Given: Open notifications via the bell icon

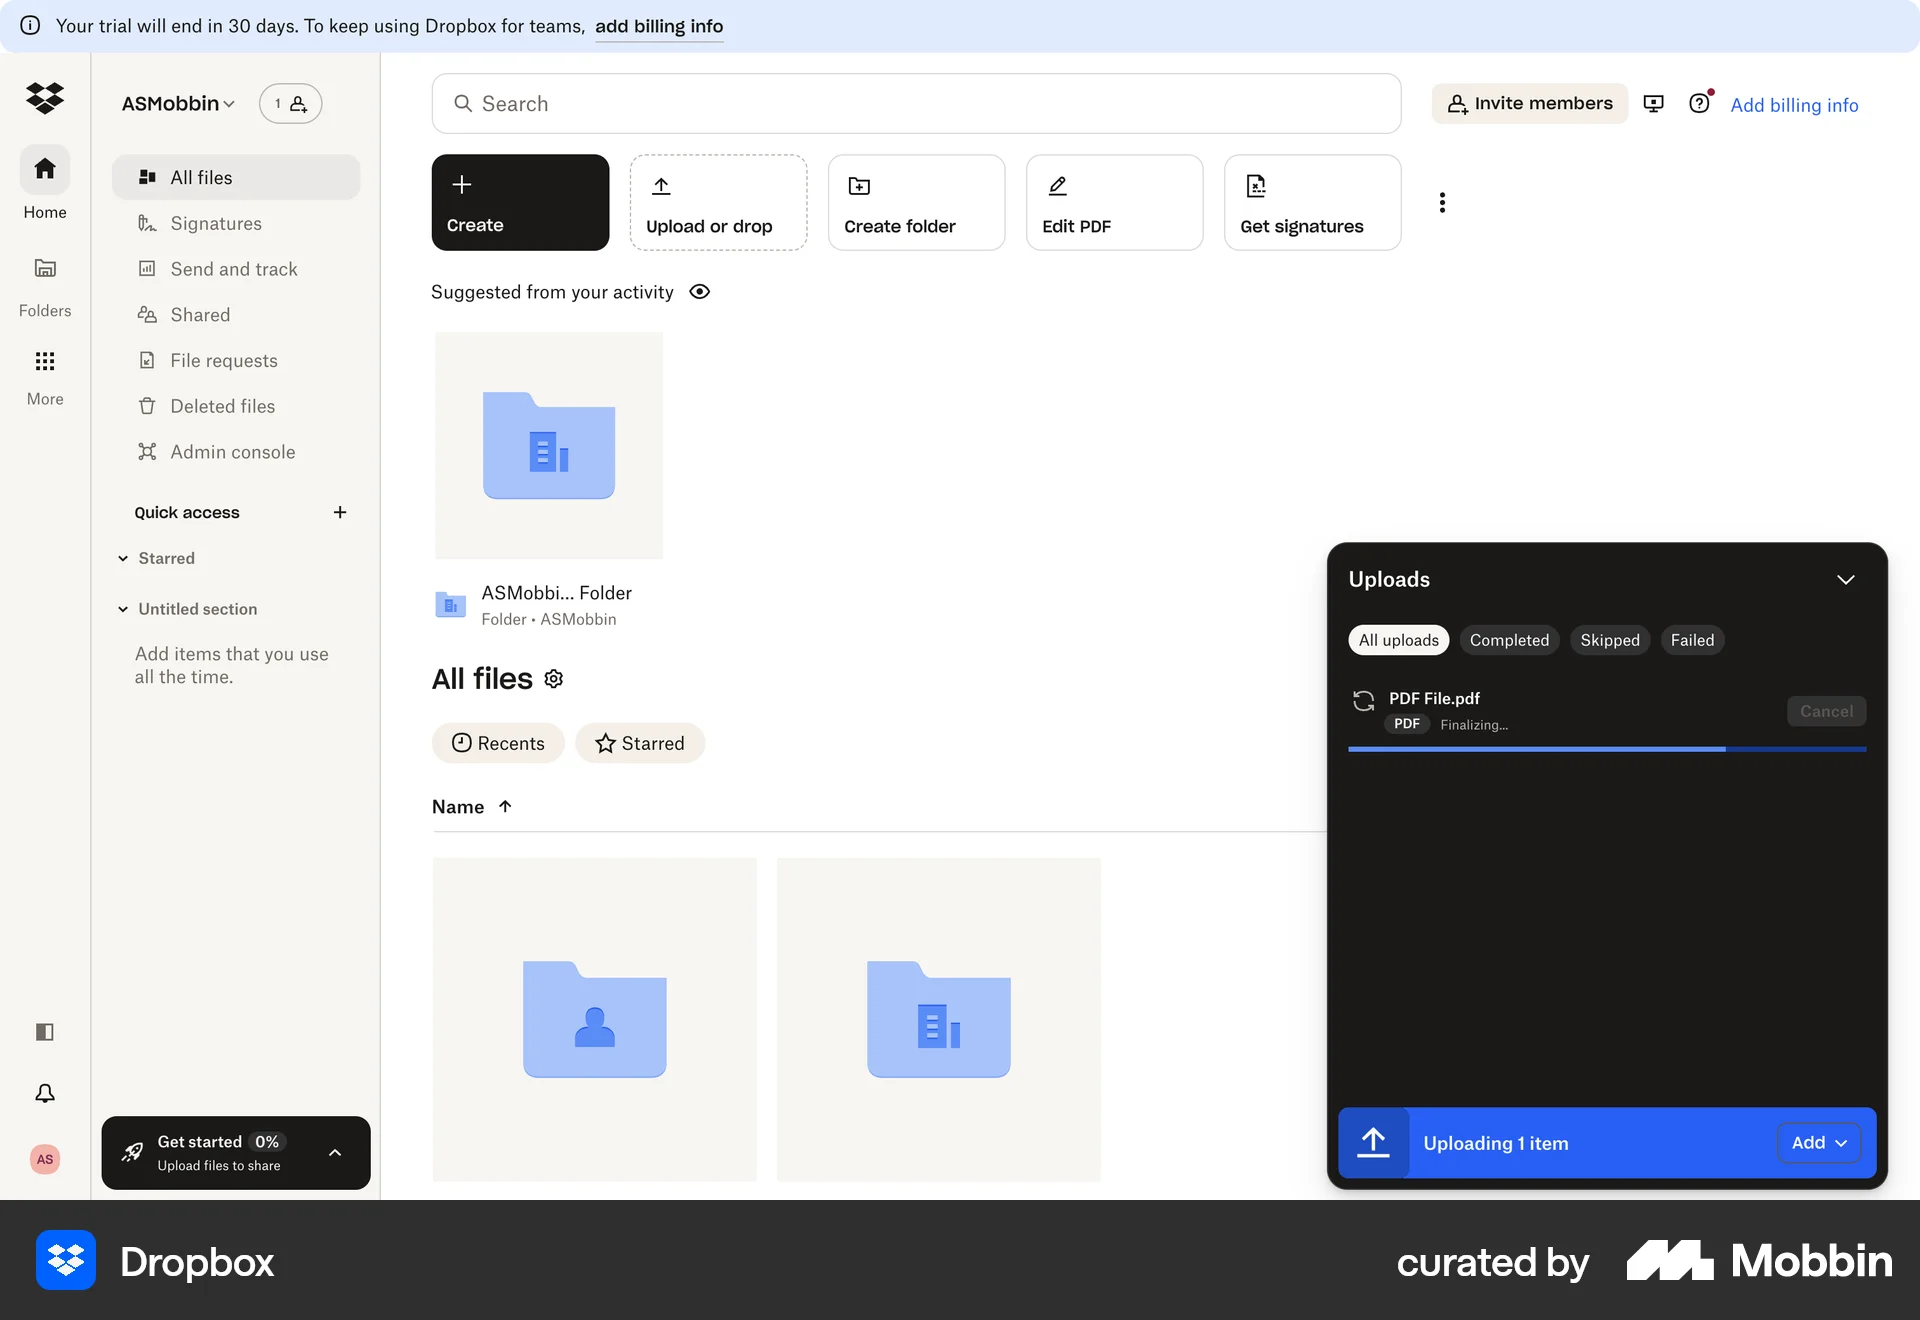Looking at the screenshot, I should coord(44,1093).
